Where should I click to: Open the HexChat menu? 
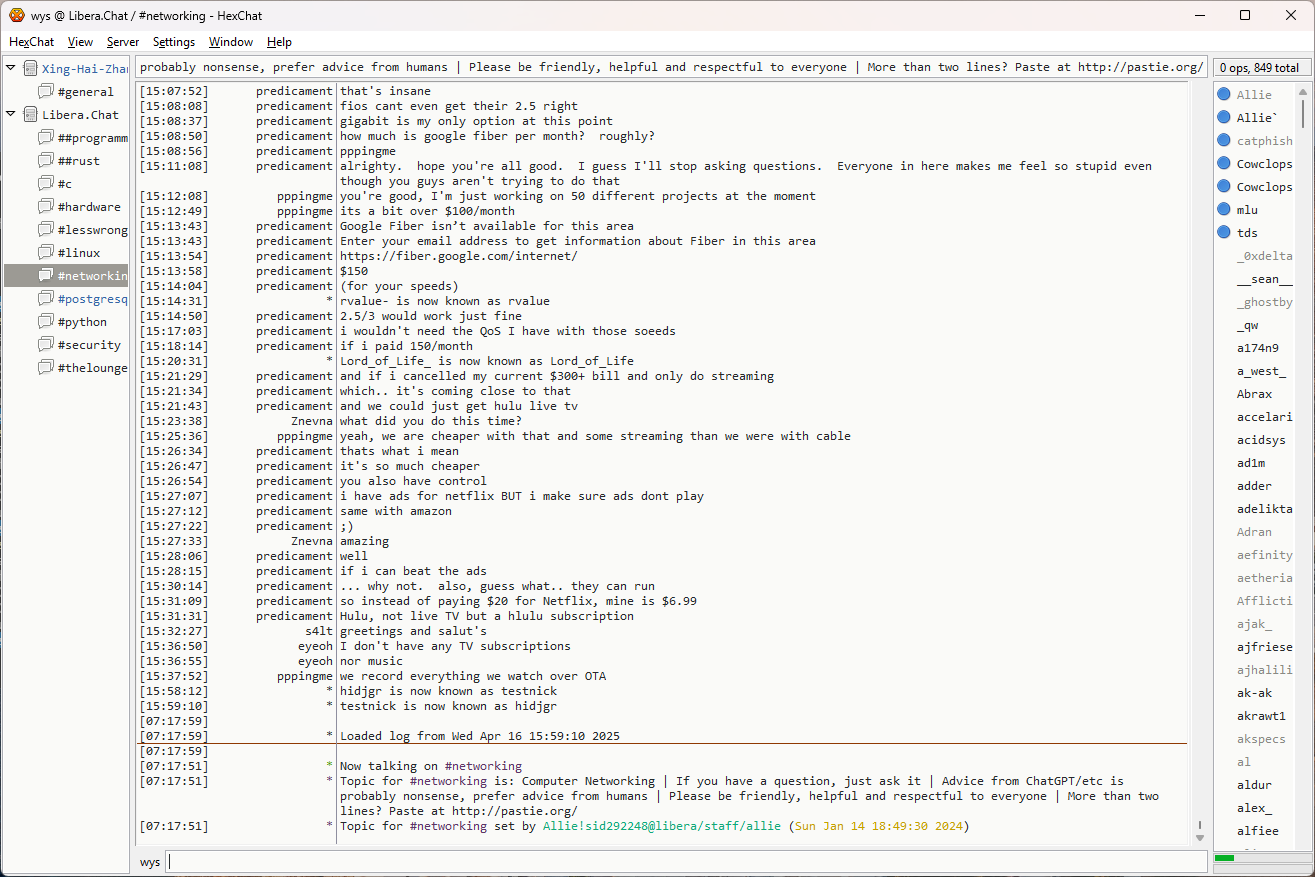[31, 42]
